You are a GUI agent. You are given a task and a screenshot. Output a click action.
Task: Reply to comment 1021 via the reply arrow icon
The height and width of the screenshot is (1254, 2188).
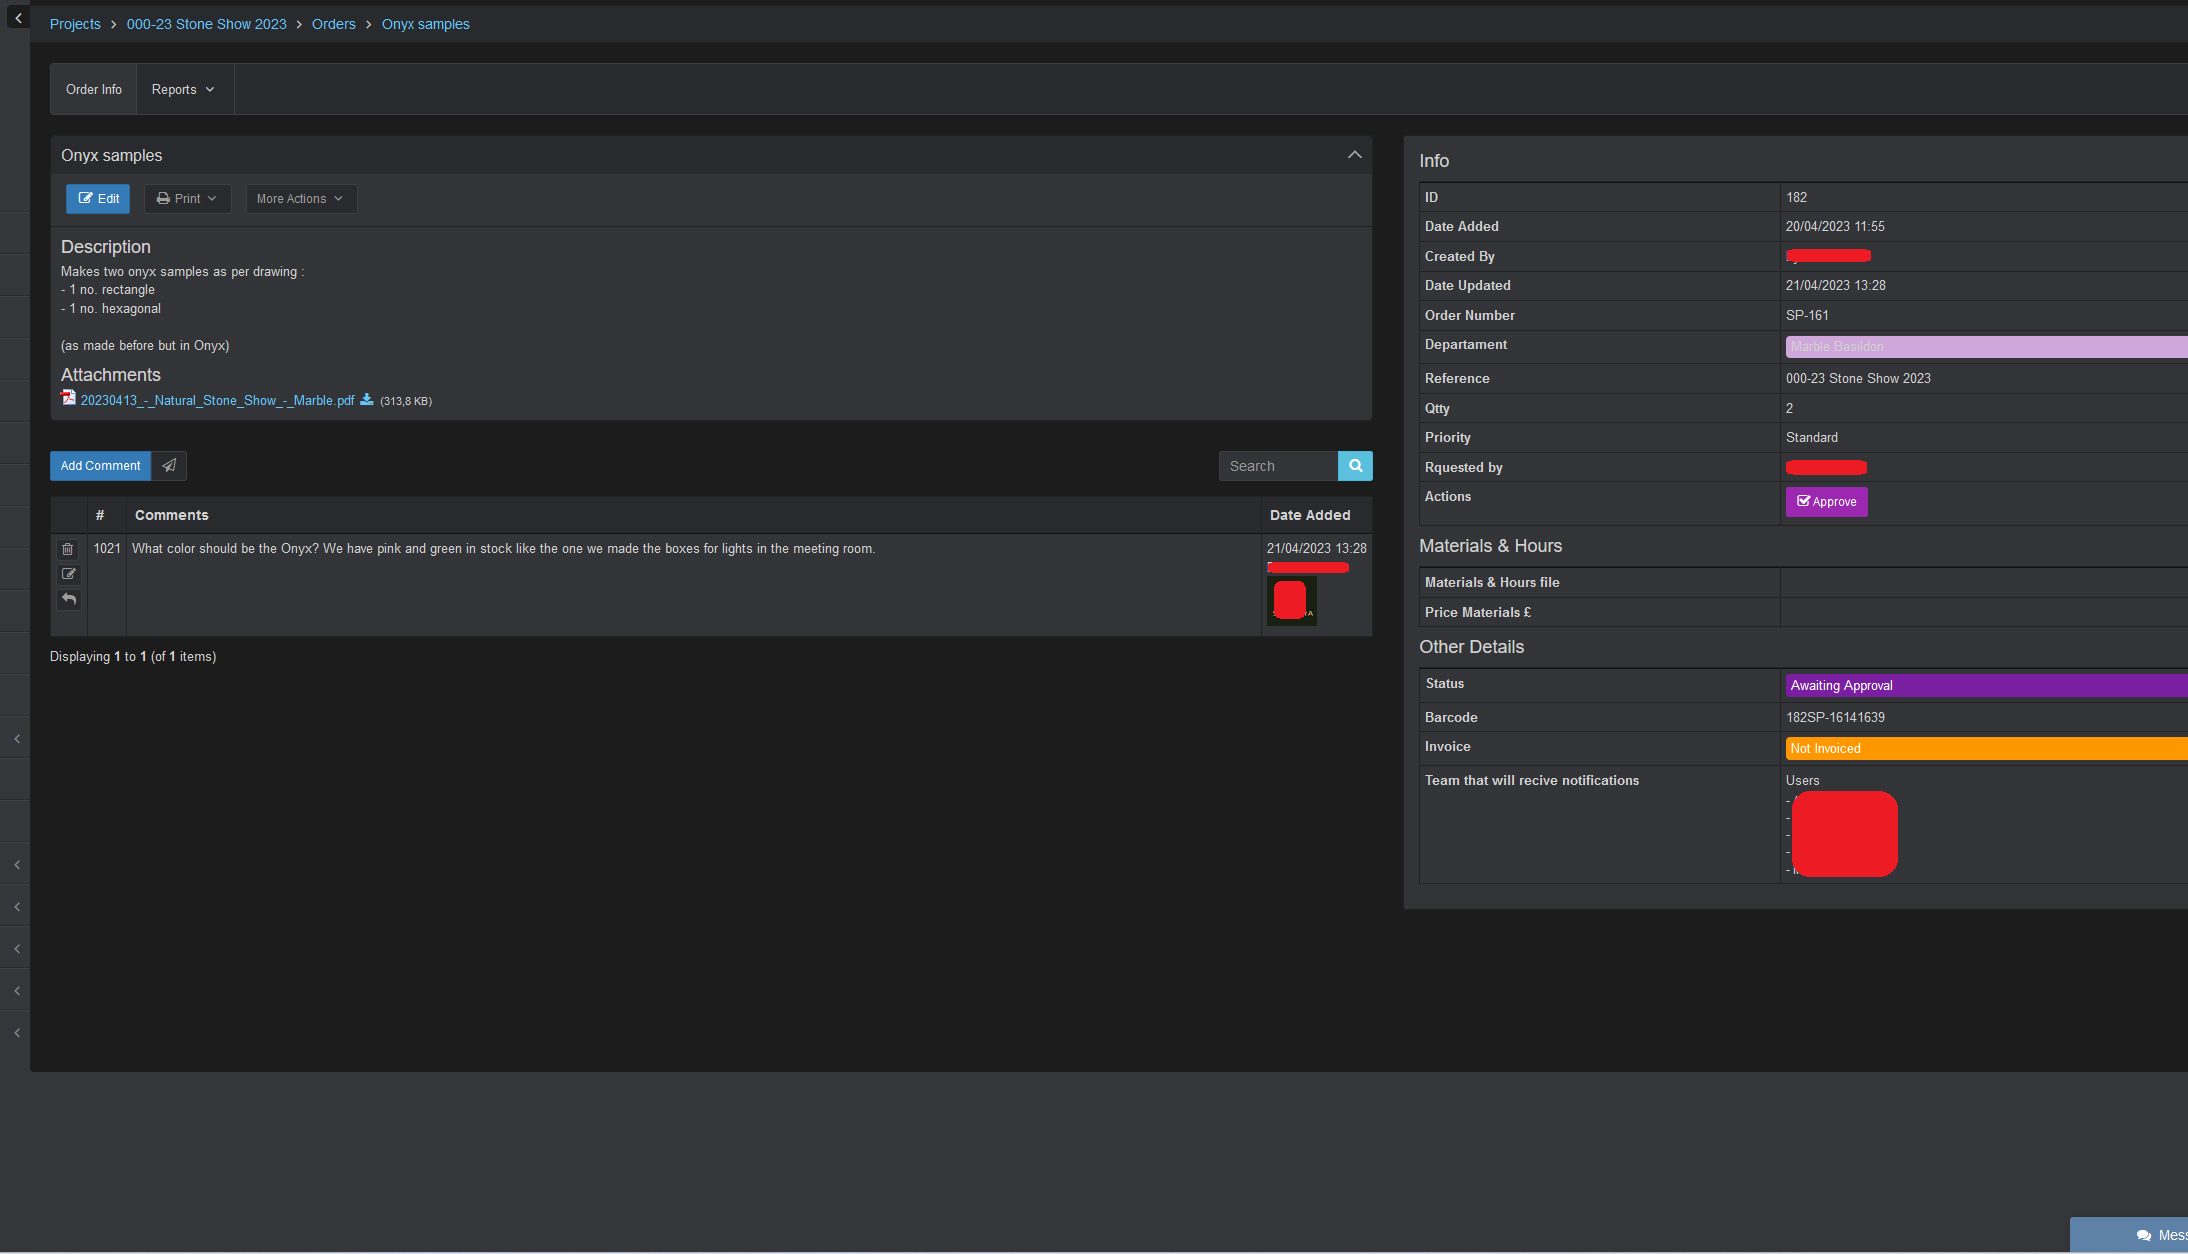(x=68, y=599)
